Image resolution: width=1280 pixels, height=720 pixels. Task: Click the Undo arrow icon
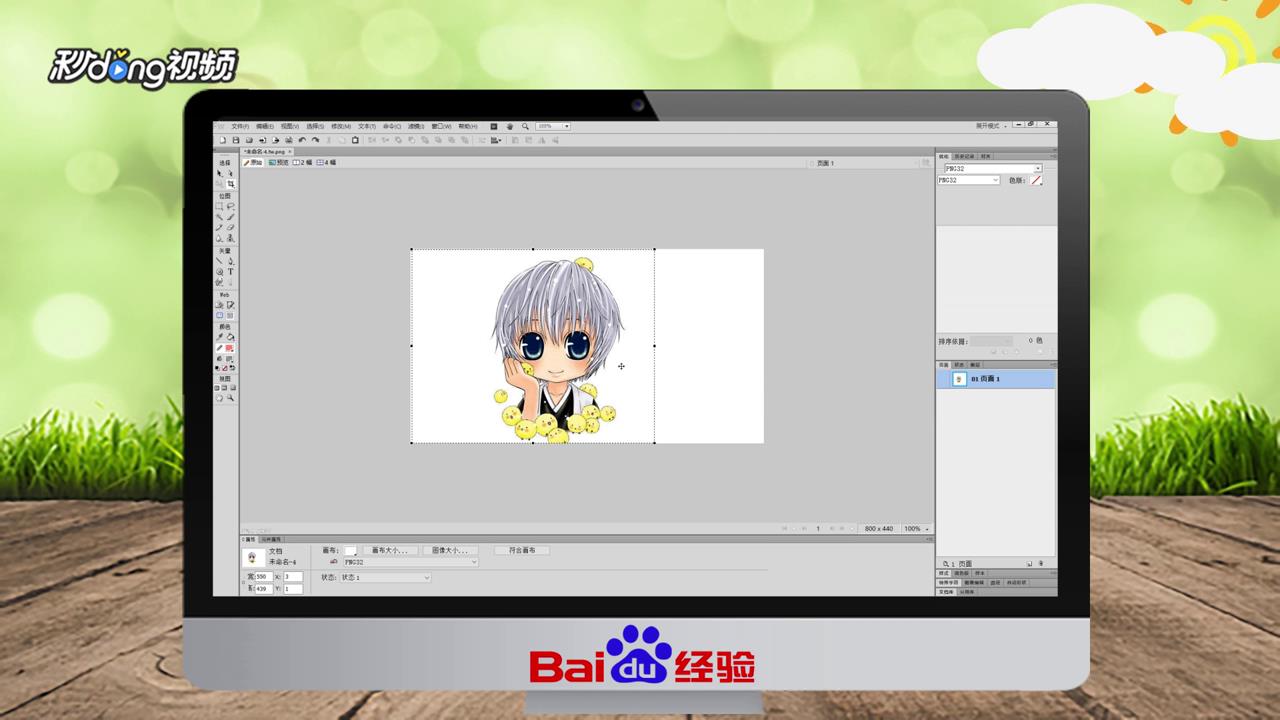tap(302, 140)
